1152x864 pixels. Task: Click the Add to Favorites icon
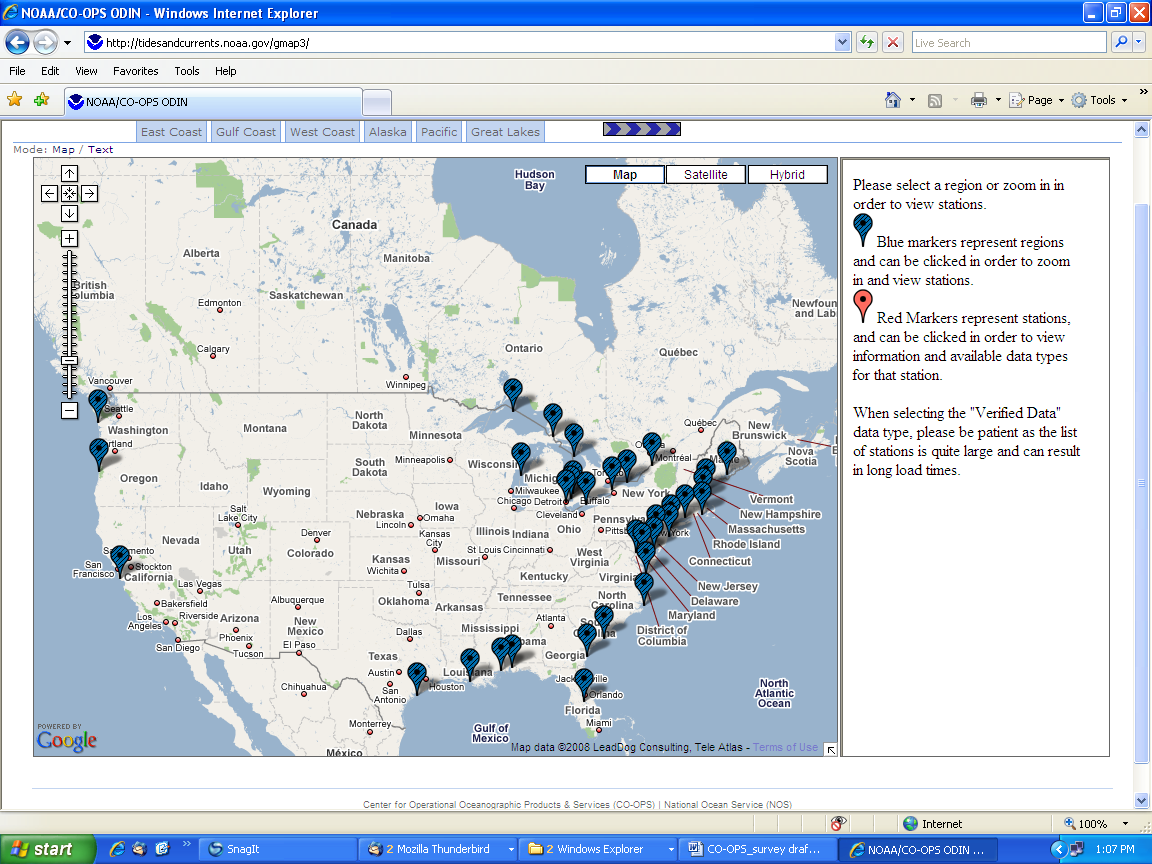point(41,99)
